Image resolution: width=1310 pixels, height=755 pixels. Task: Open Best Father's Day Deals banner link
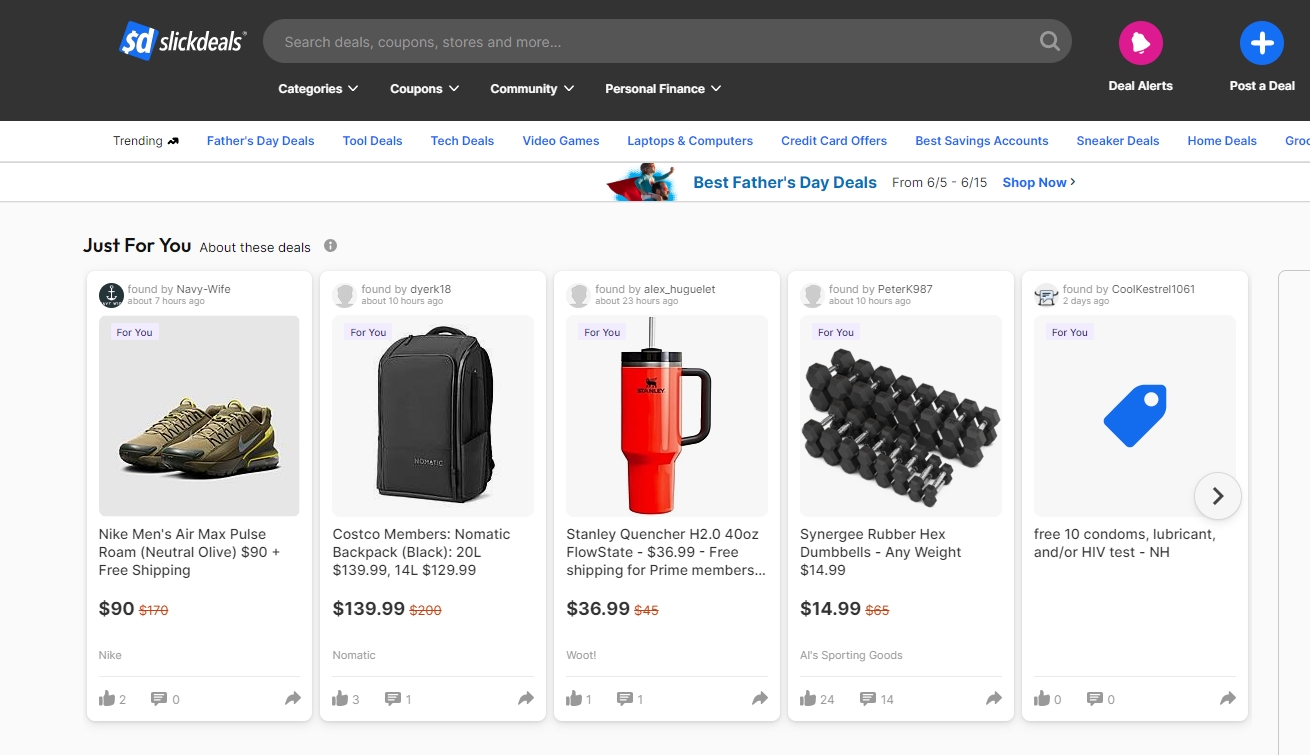(x=785, y=182)
